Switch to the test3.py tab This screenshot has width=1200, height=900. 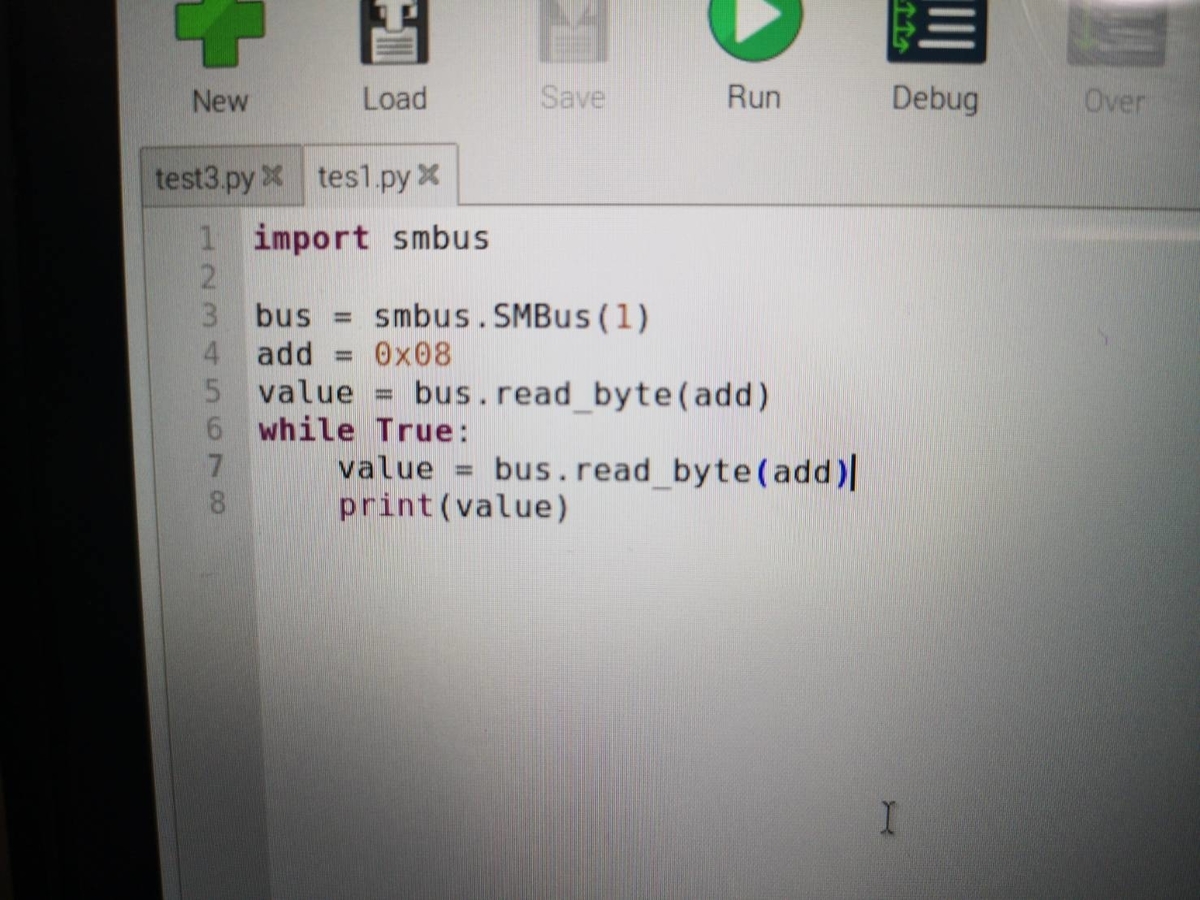click(x=205, y=179)
